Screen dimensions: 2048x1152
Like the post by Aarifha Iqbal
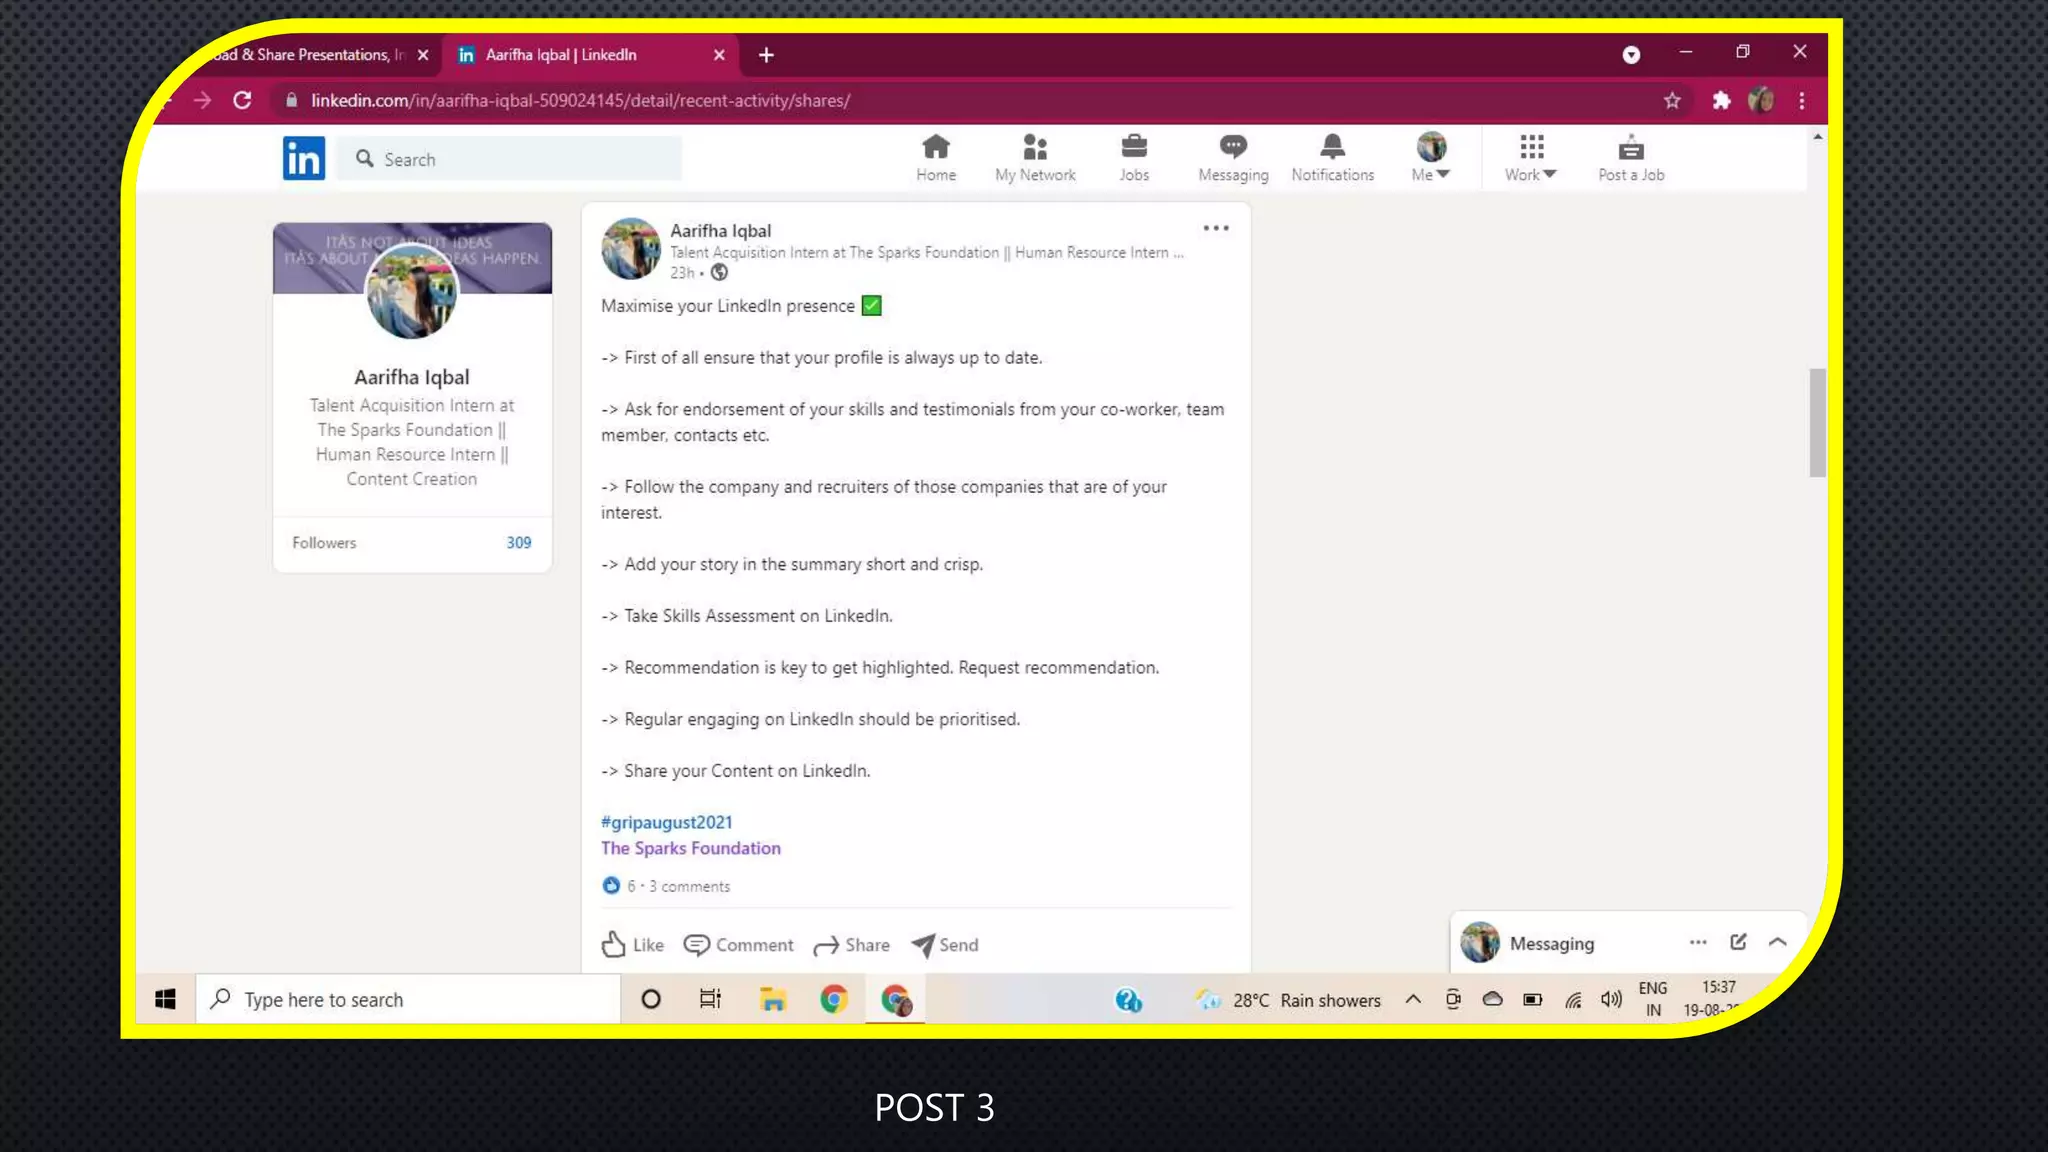pyautogui.click(x=632, y=944)
